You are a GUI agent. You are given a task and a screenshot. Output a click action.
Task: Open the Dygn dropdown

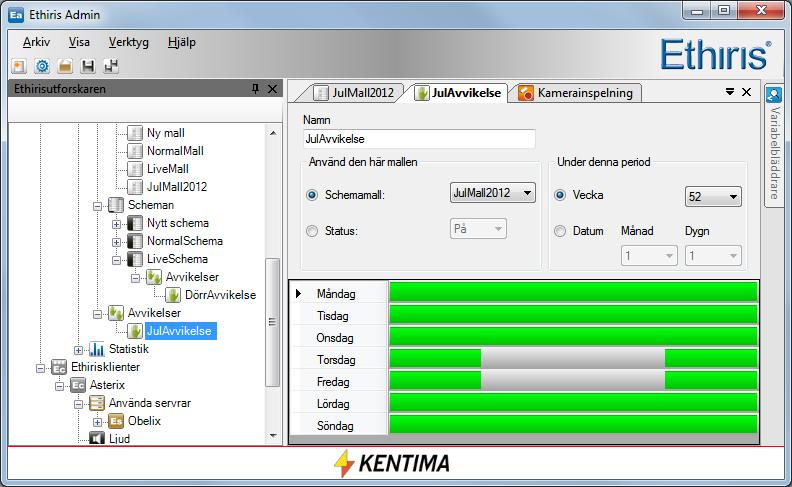click(713, 256)
